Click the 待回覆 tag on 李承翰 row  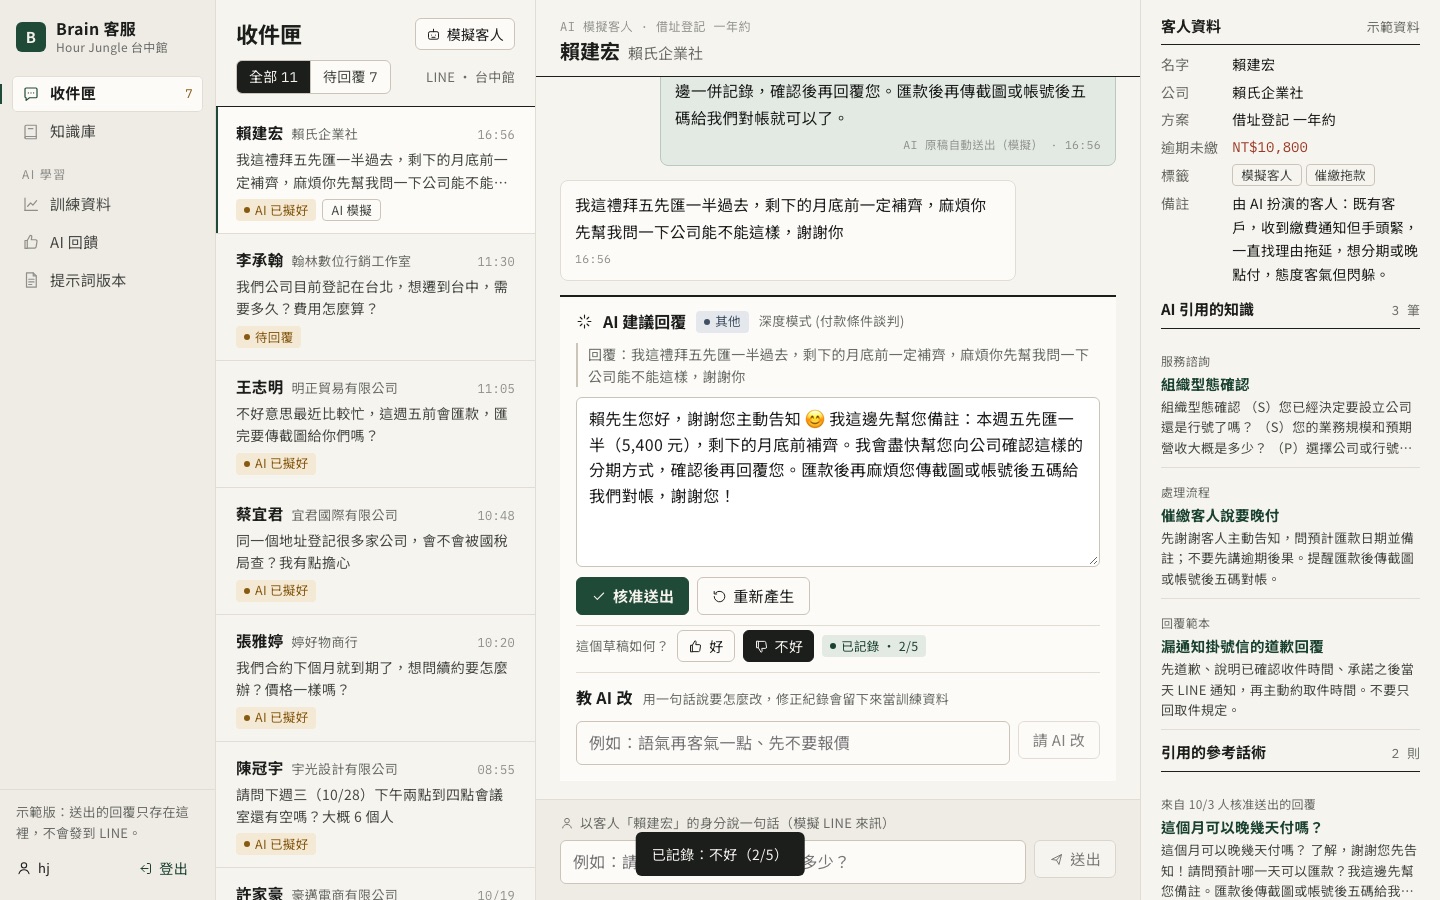click(x=268, y=337)
